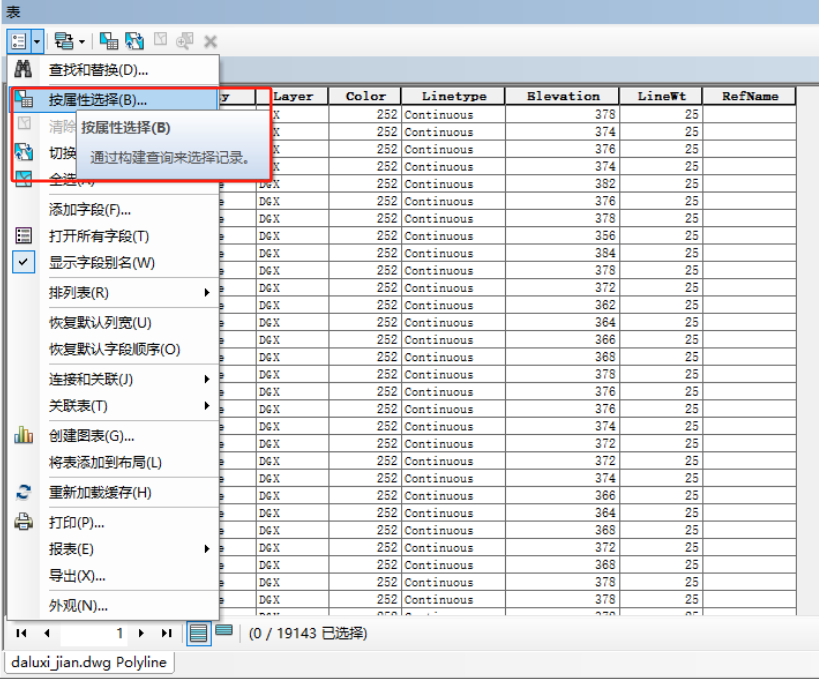819x679 pixels.
Task: Click the Table Options icon button
Action: coord(19,41)
